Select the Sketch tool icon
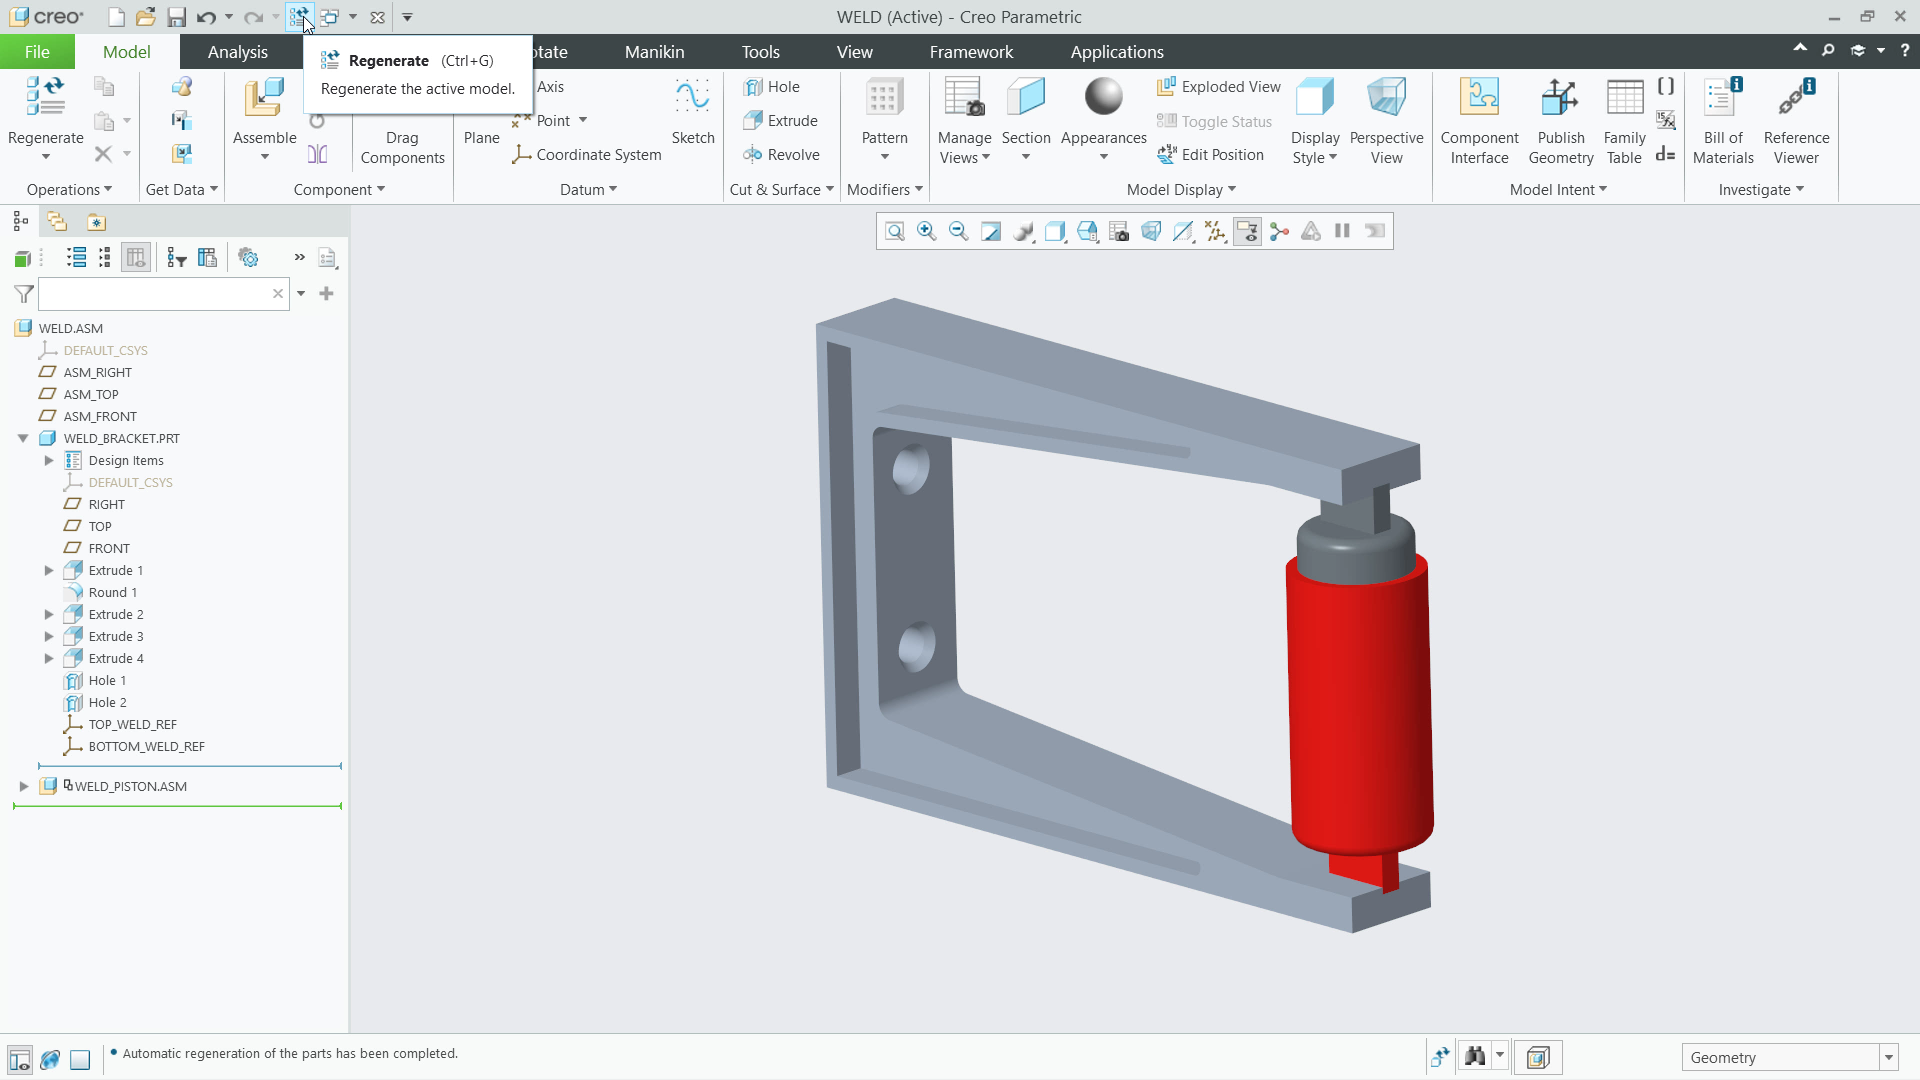Viewport: 1920px width, 1080px height. coord(692,97)
